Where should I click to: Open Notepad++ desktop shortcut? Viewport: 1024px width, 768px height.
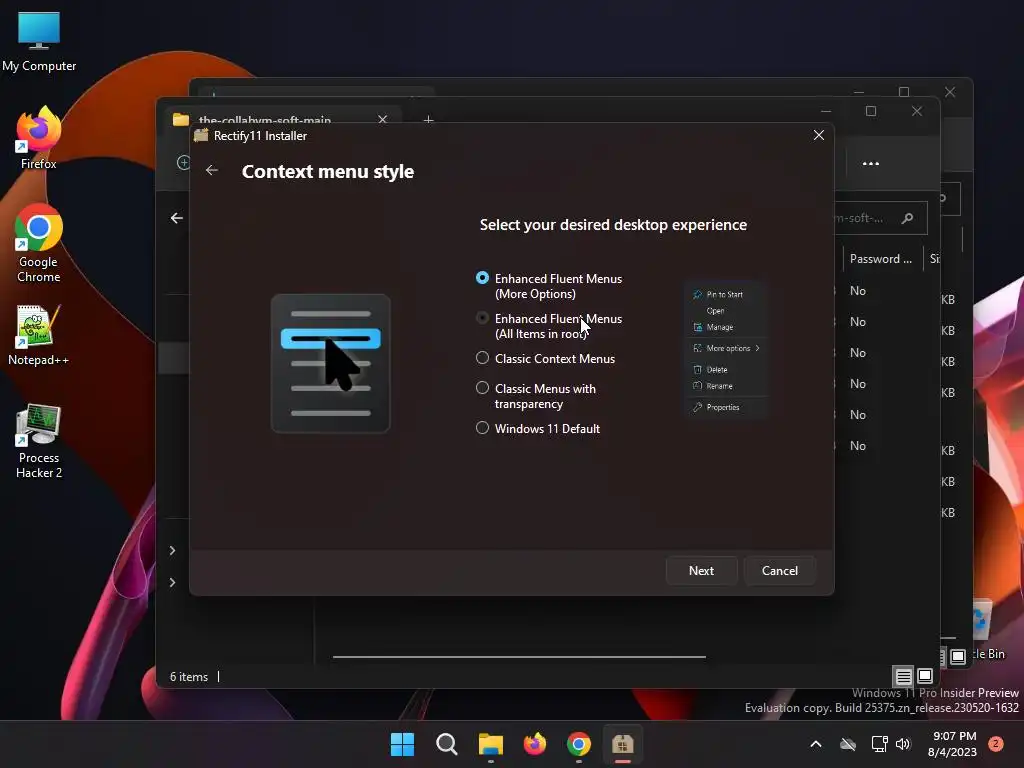click(x=39, y=335)
